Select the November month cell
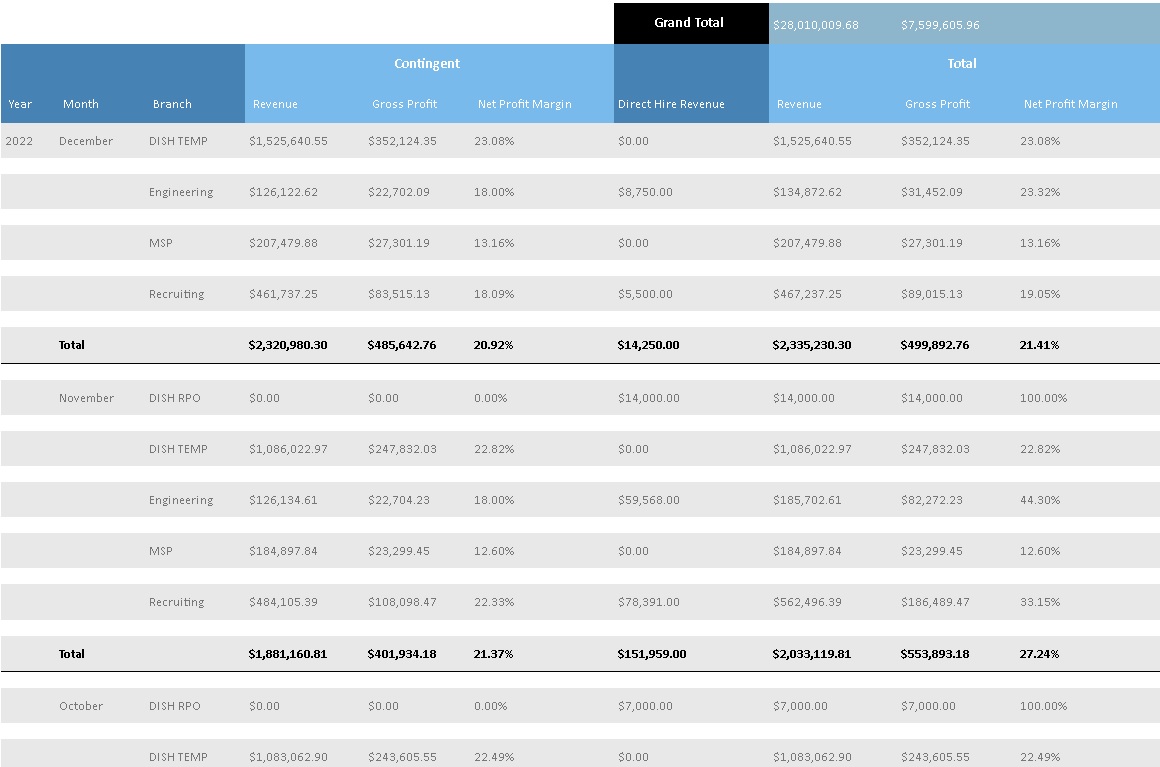Image resolution: width=1160 pixels, height=767 pixels. coord(87,398)
